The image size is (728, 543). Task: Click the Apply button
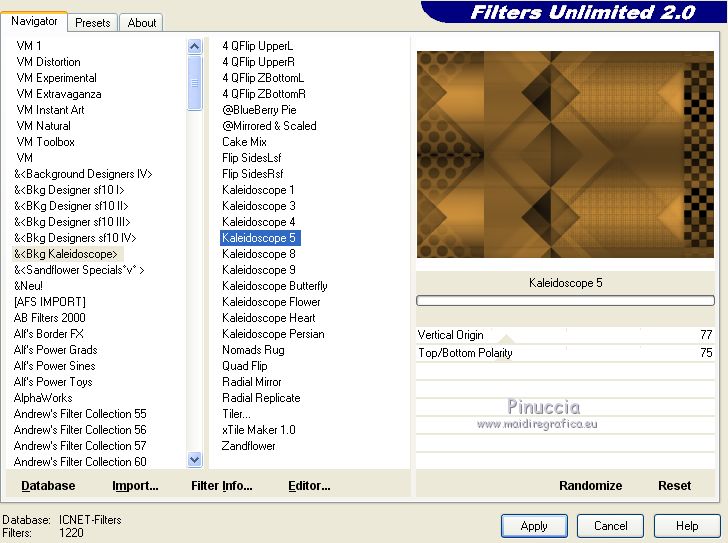(534, 526)
